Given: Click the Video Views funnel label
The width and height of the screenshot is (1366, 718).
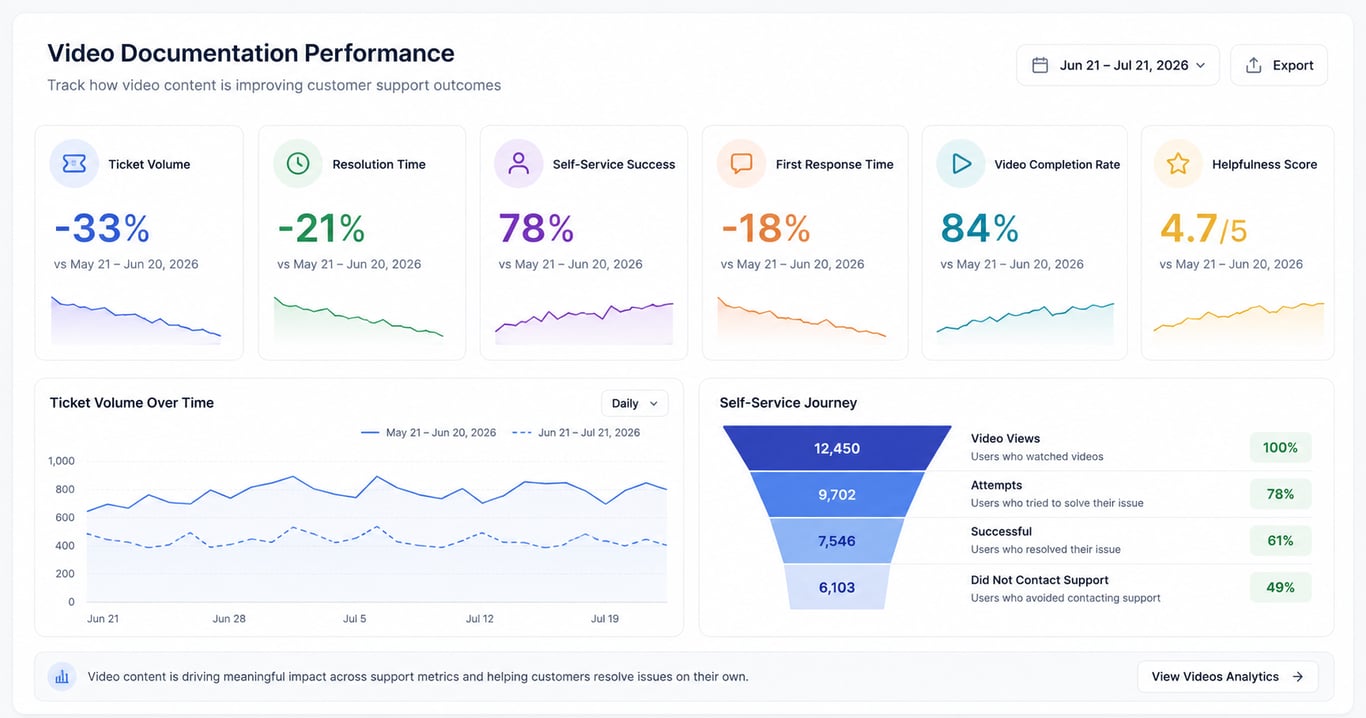Looking at the screenshot, I should coord(1005,439).
